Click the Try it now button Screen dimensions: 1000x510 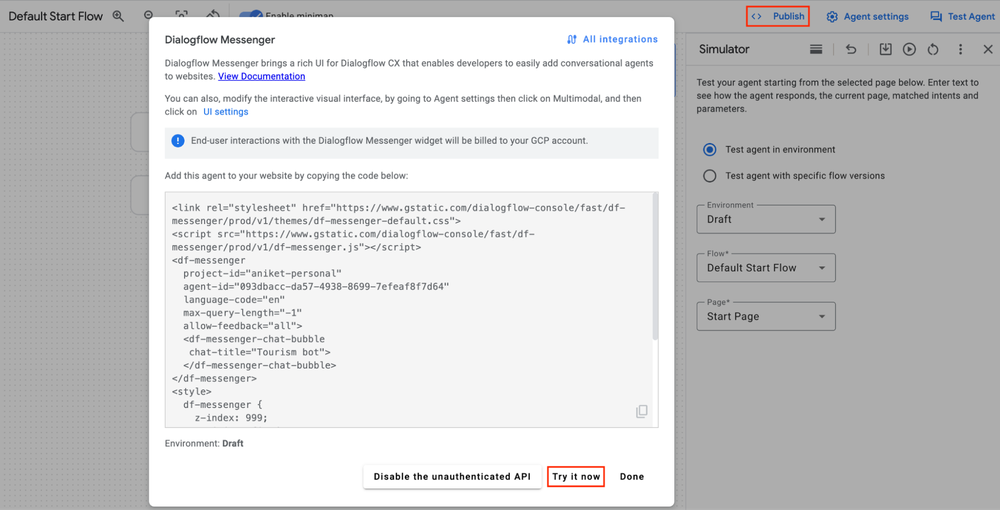576,476
